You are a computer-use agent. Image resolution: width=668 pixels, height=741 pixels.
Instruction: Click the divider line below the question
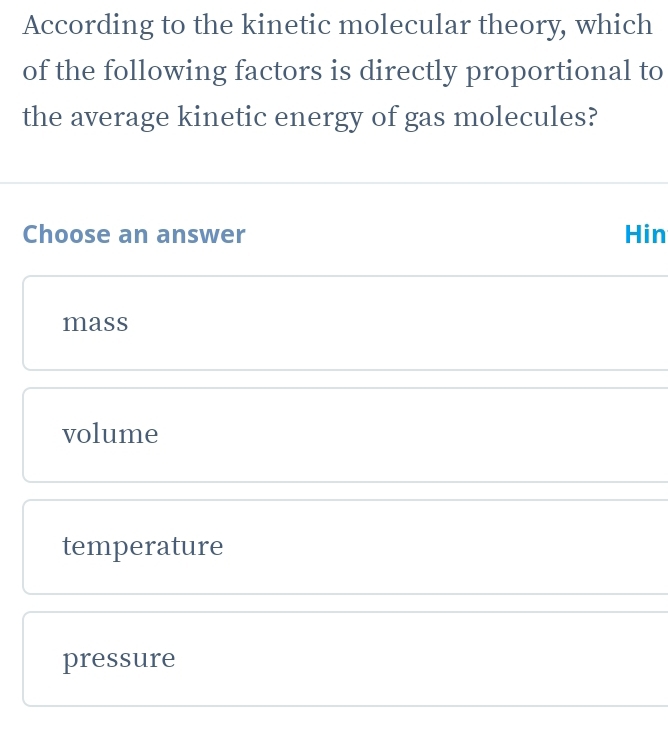pos(334,183)
